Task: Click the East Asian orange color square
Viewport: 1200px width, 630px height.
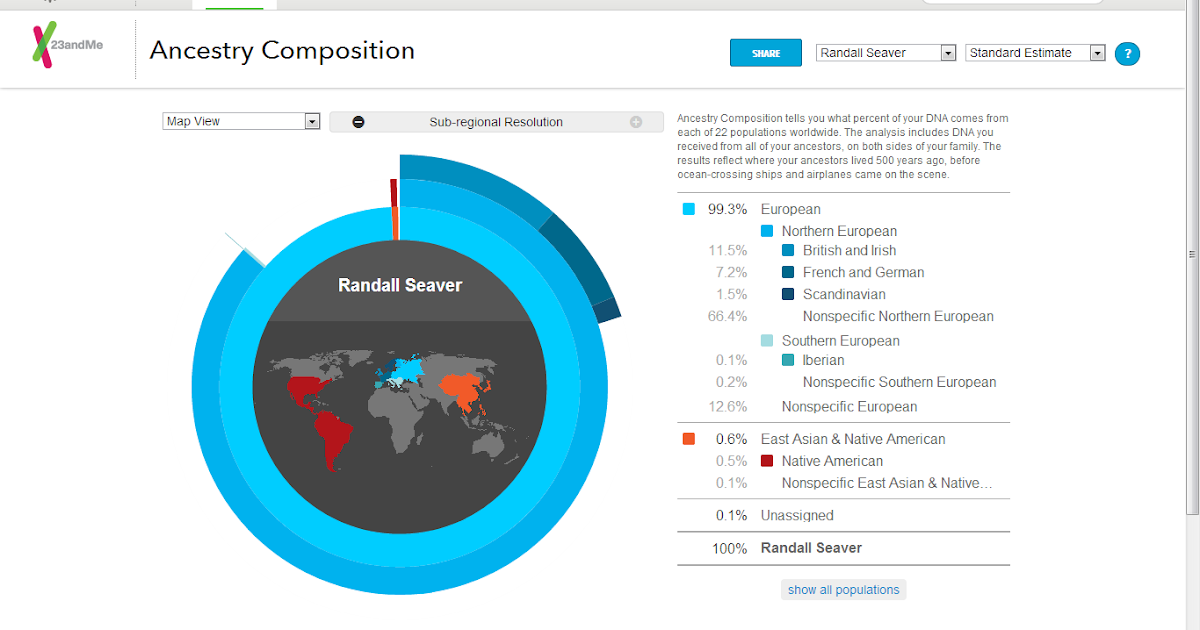Action: click(x=687, y=438)
